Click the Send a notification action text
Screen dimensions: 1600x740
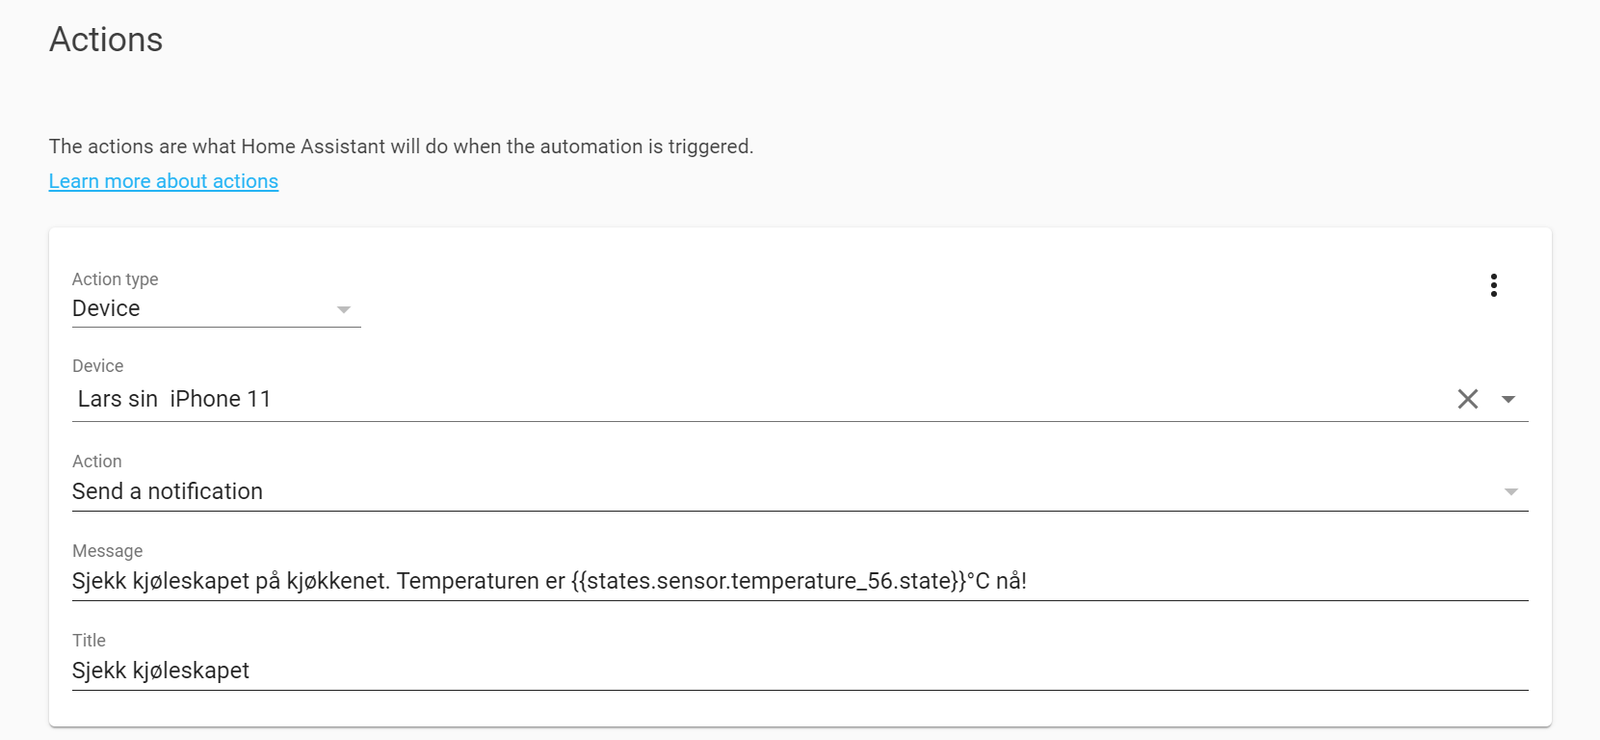167,491
